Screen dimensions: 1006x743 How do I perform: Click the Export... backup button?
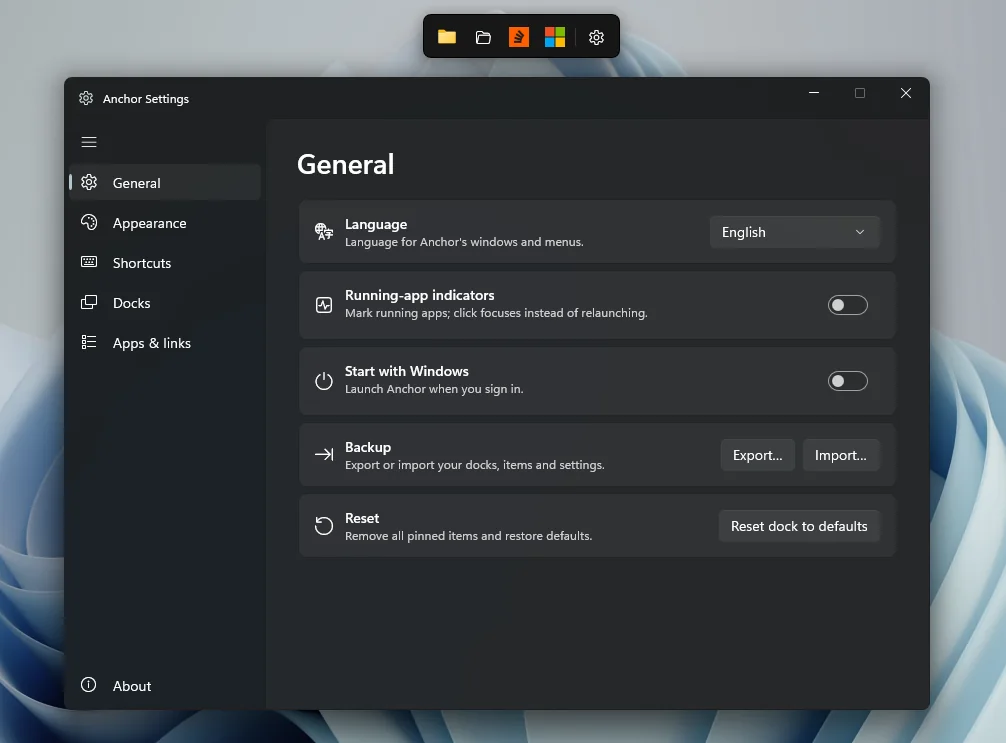(x=758, y=455)
